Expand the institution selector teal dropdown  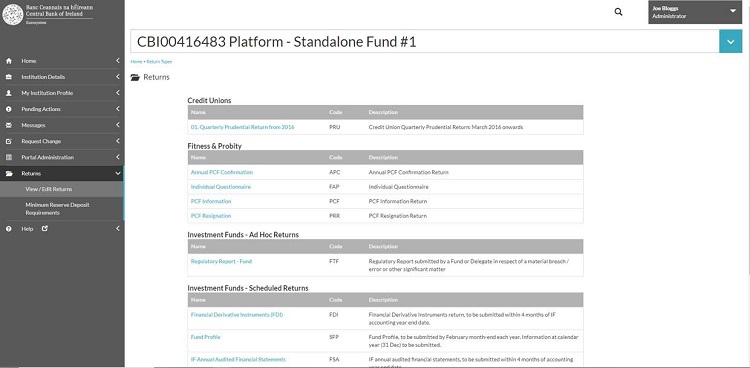[730, 42]
